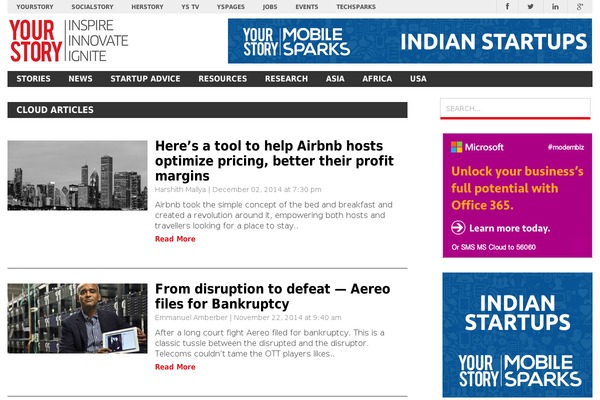The width and height of the screenshot is (600, 400).
Task: Go to YS TV in top bar
Action: [190, 7]
